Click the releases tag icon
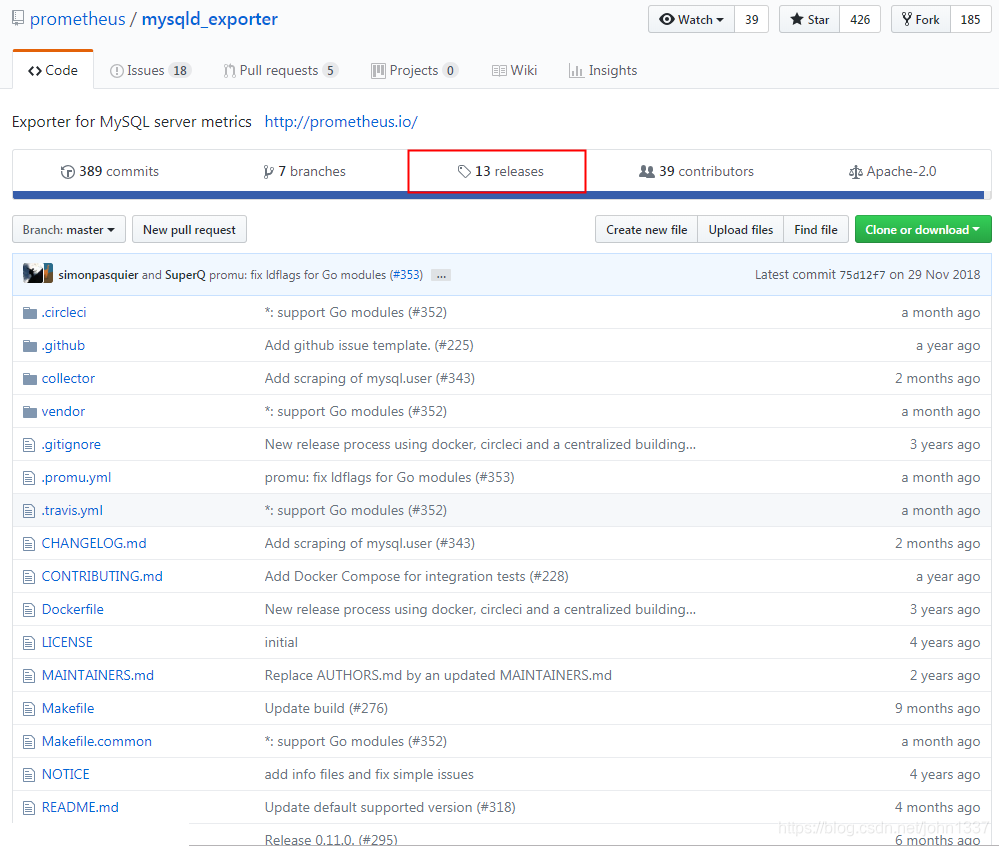999x846 pixels. 464,171
